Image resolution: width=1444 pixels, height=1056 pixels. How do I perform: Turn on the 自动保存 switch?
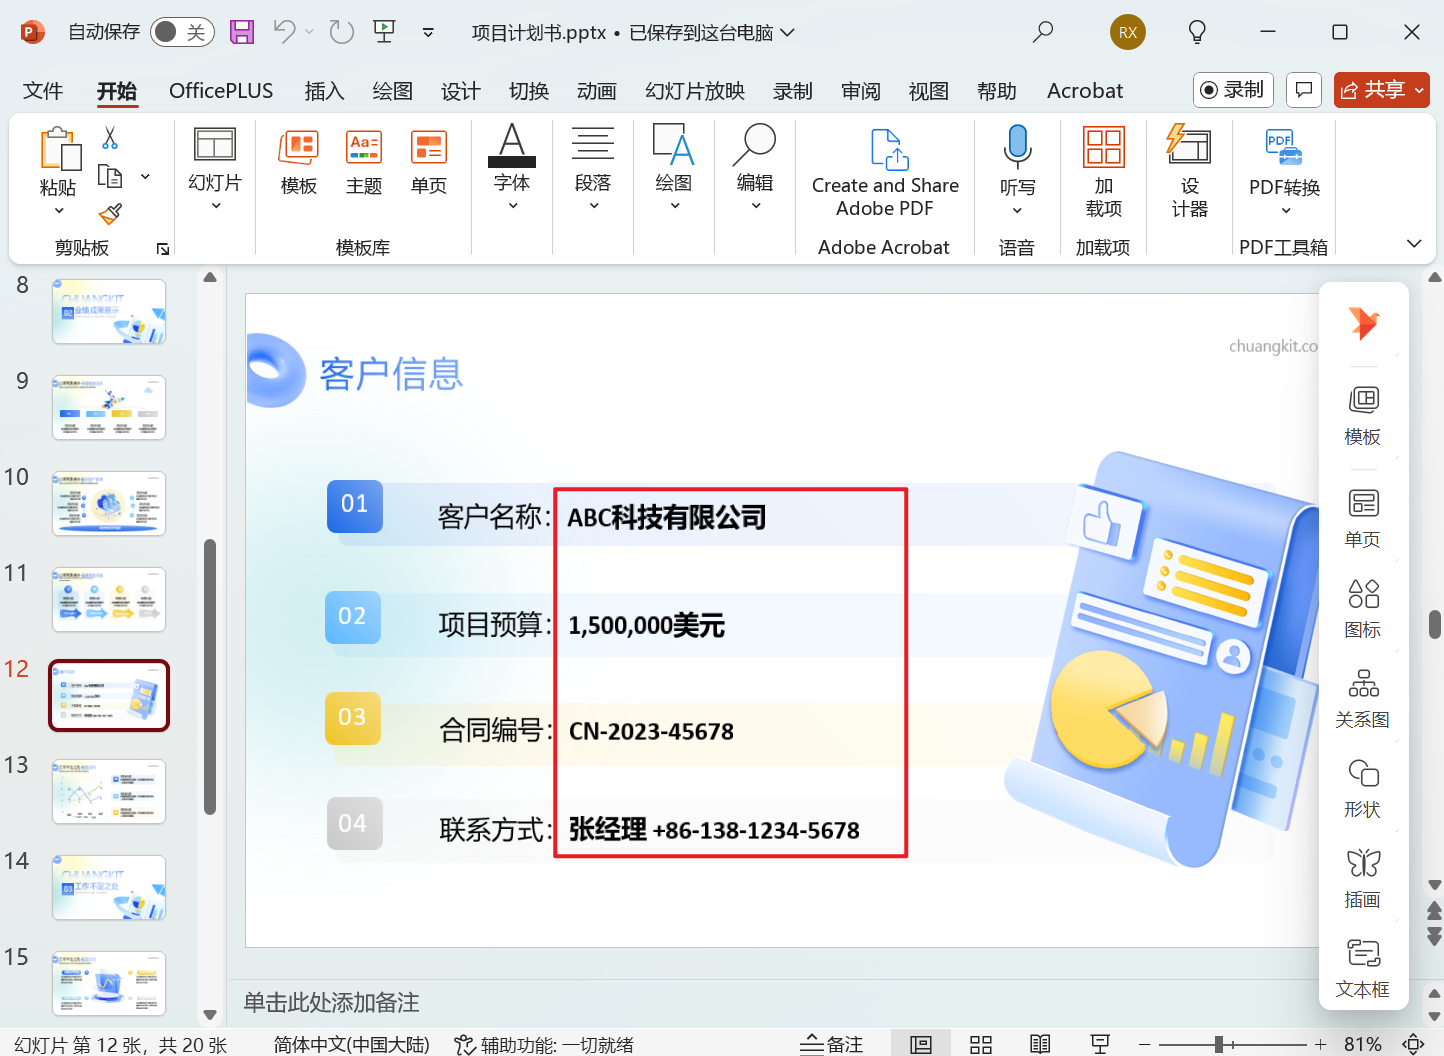coord(181,32)
